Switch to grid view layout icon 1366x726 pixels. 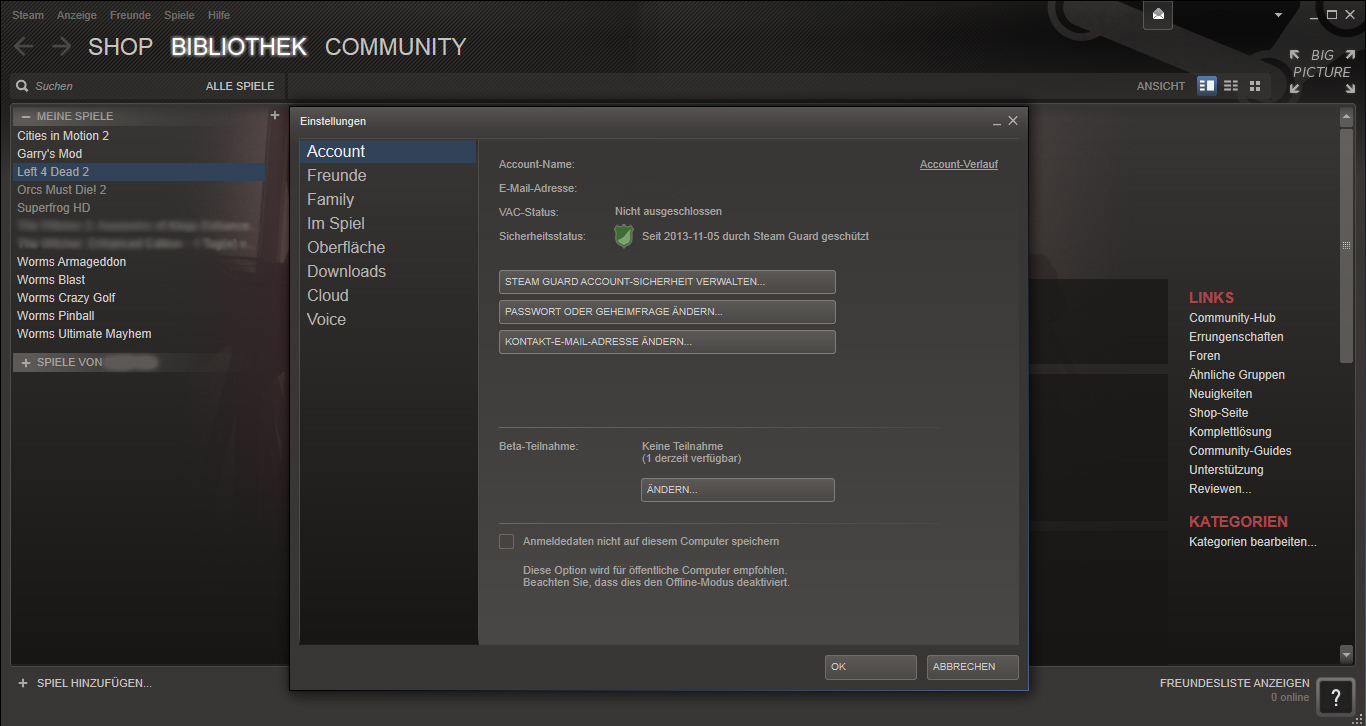pyautogui.click(x=1255, y=86)
